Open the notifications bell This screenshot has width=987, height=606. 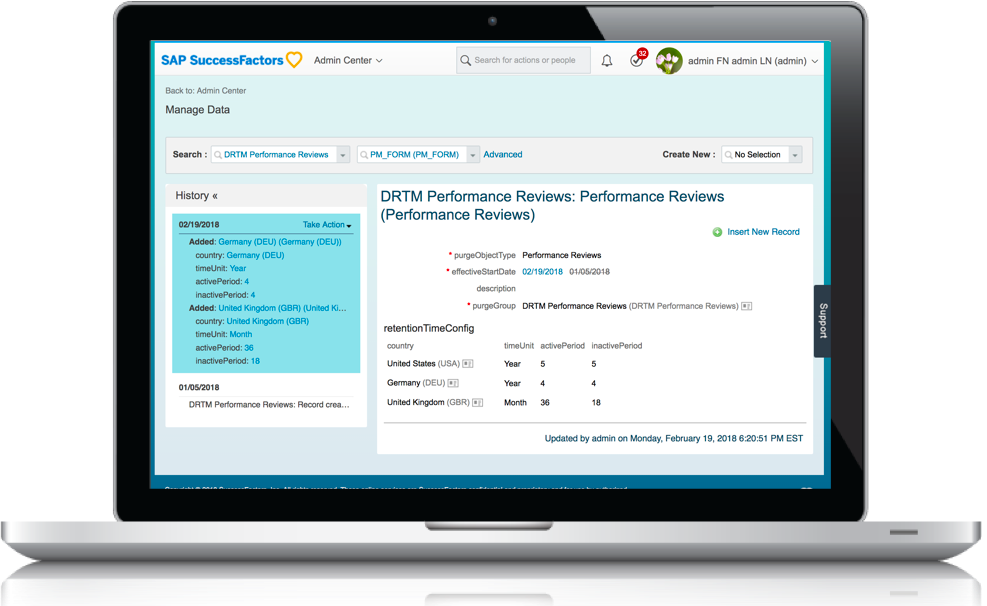[607, 60]
